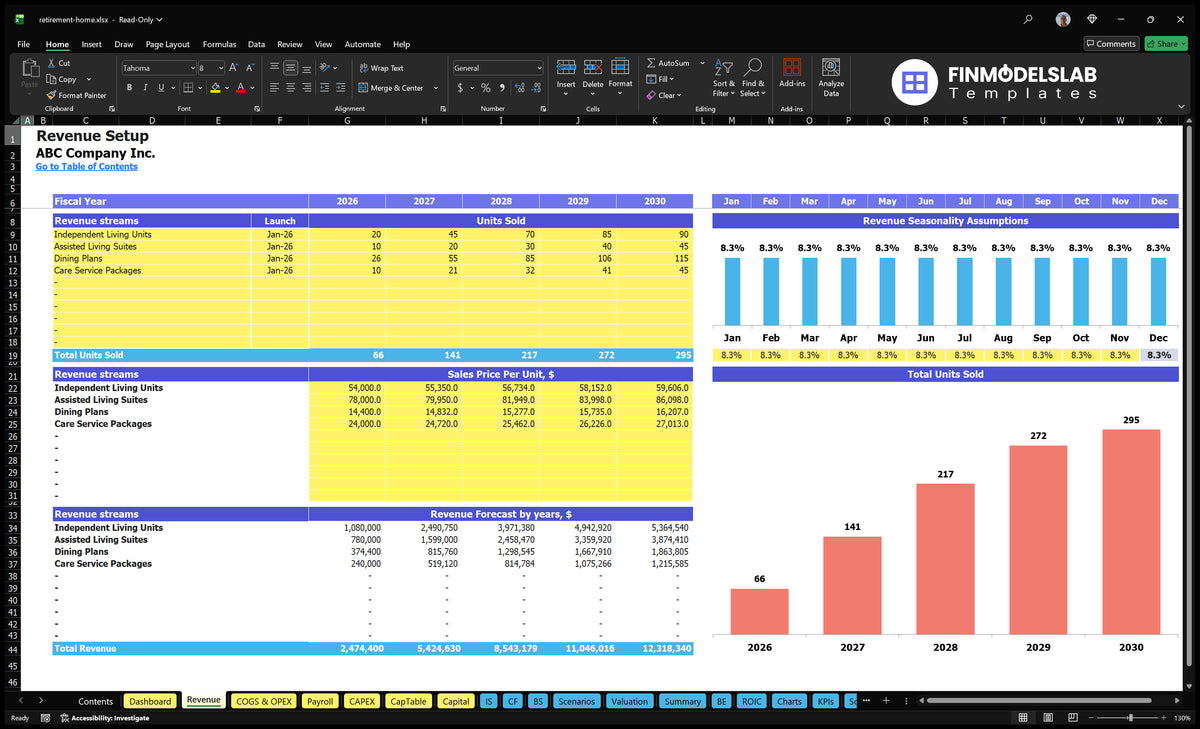Image resolution: width=1200 pixels, height=729 pixels.
Task: Switch to the Formulas tab
Action: pyautogui.click(x=219, y=44)
